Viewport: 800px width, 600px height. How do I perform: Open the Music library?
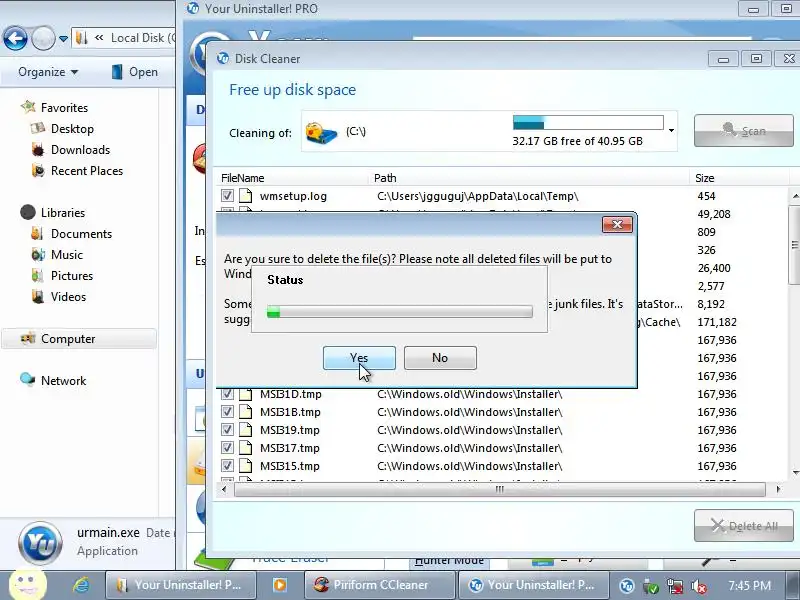(66, 255)
